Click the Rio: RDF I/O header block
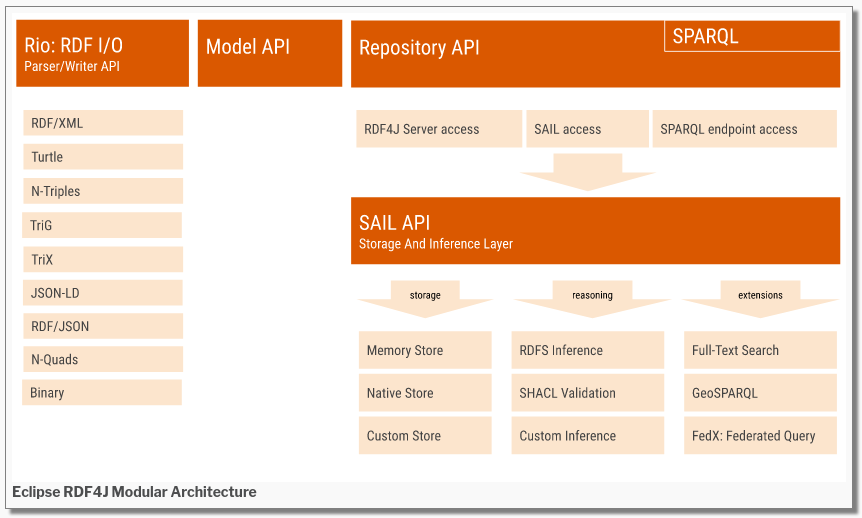Screen dimensions: 862x518 click(x=102, y=54)
